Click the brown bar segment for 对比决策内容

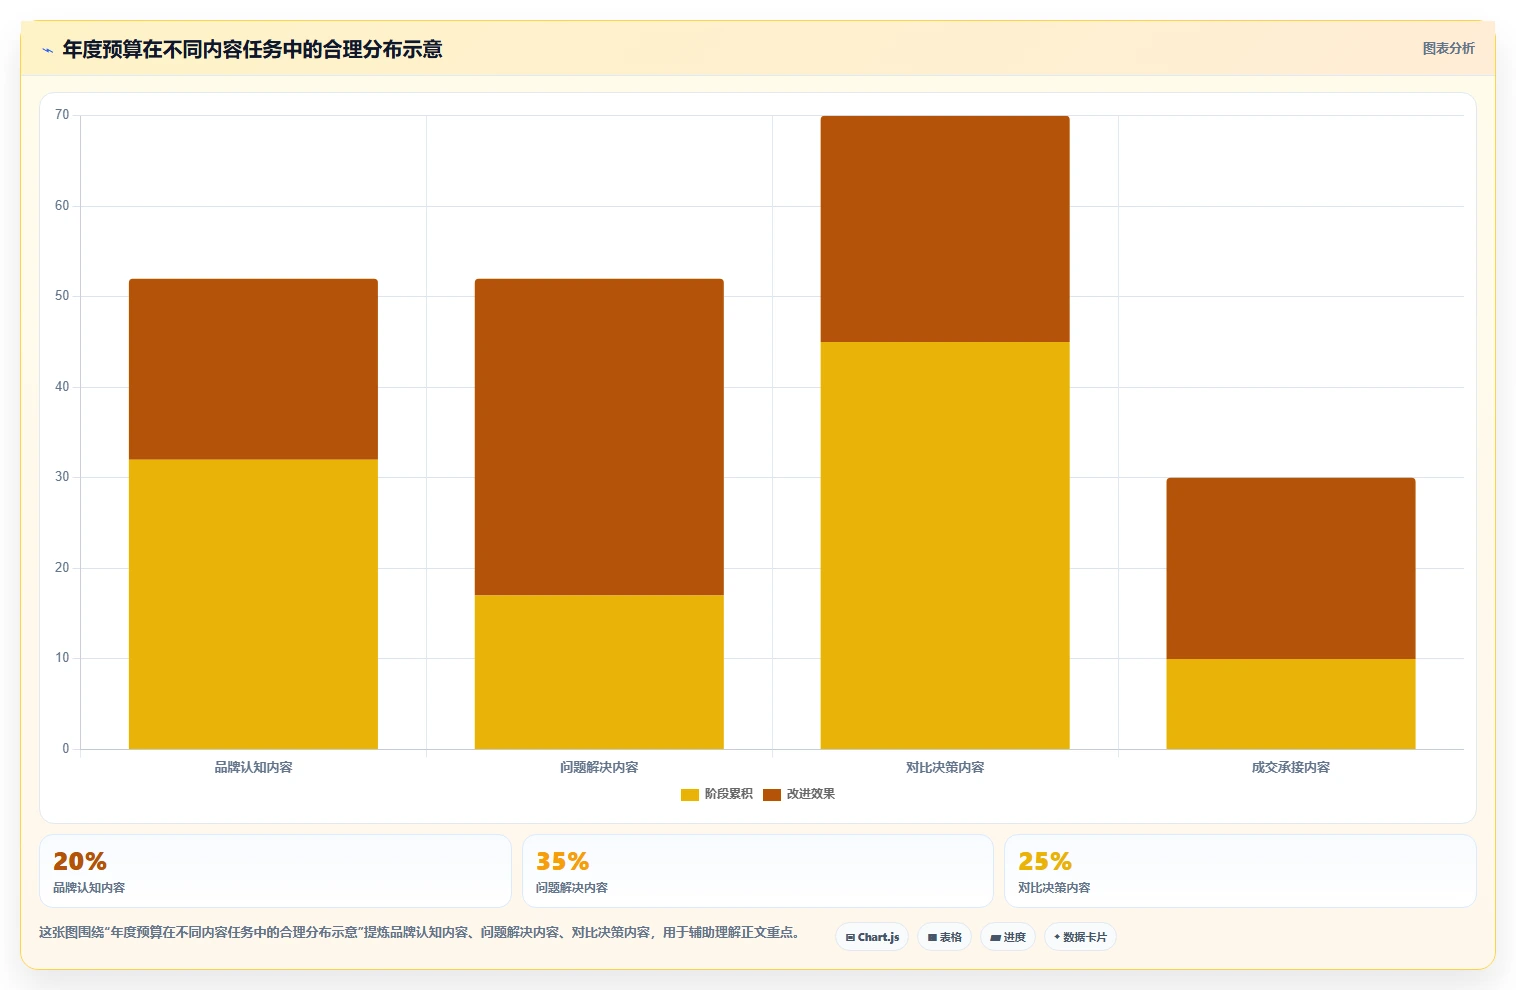(945, 229)
